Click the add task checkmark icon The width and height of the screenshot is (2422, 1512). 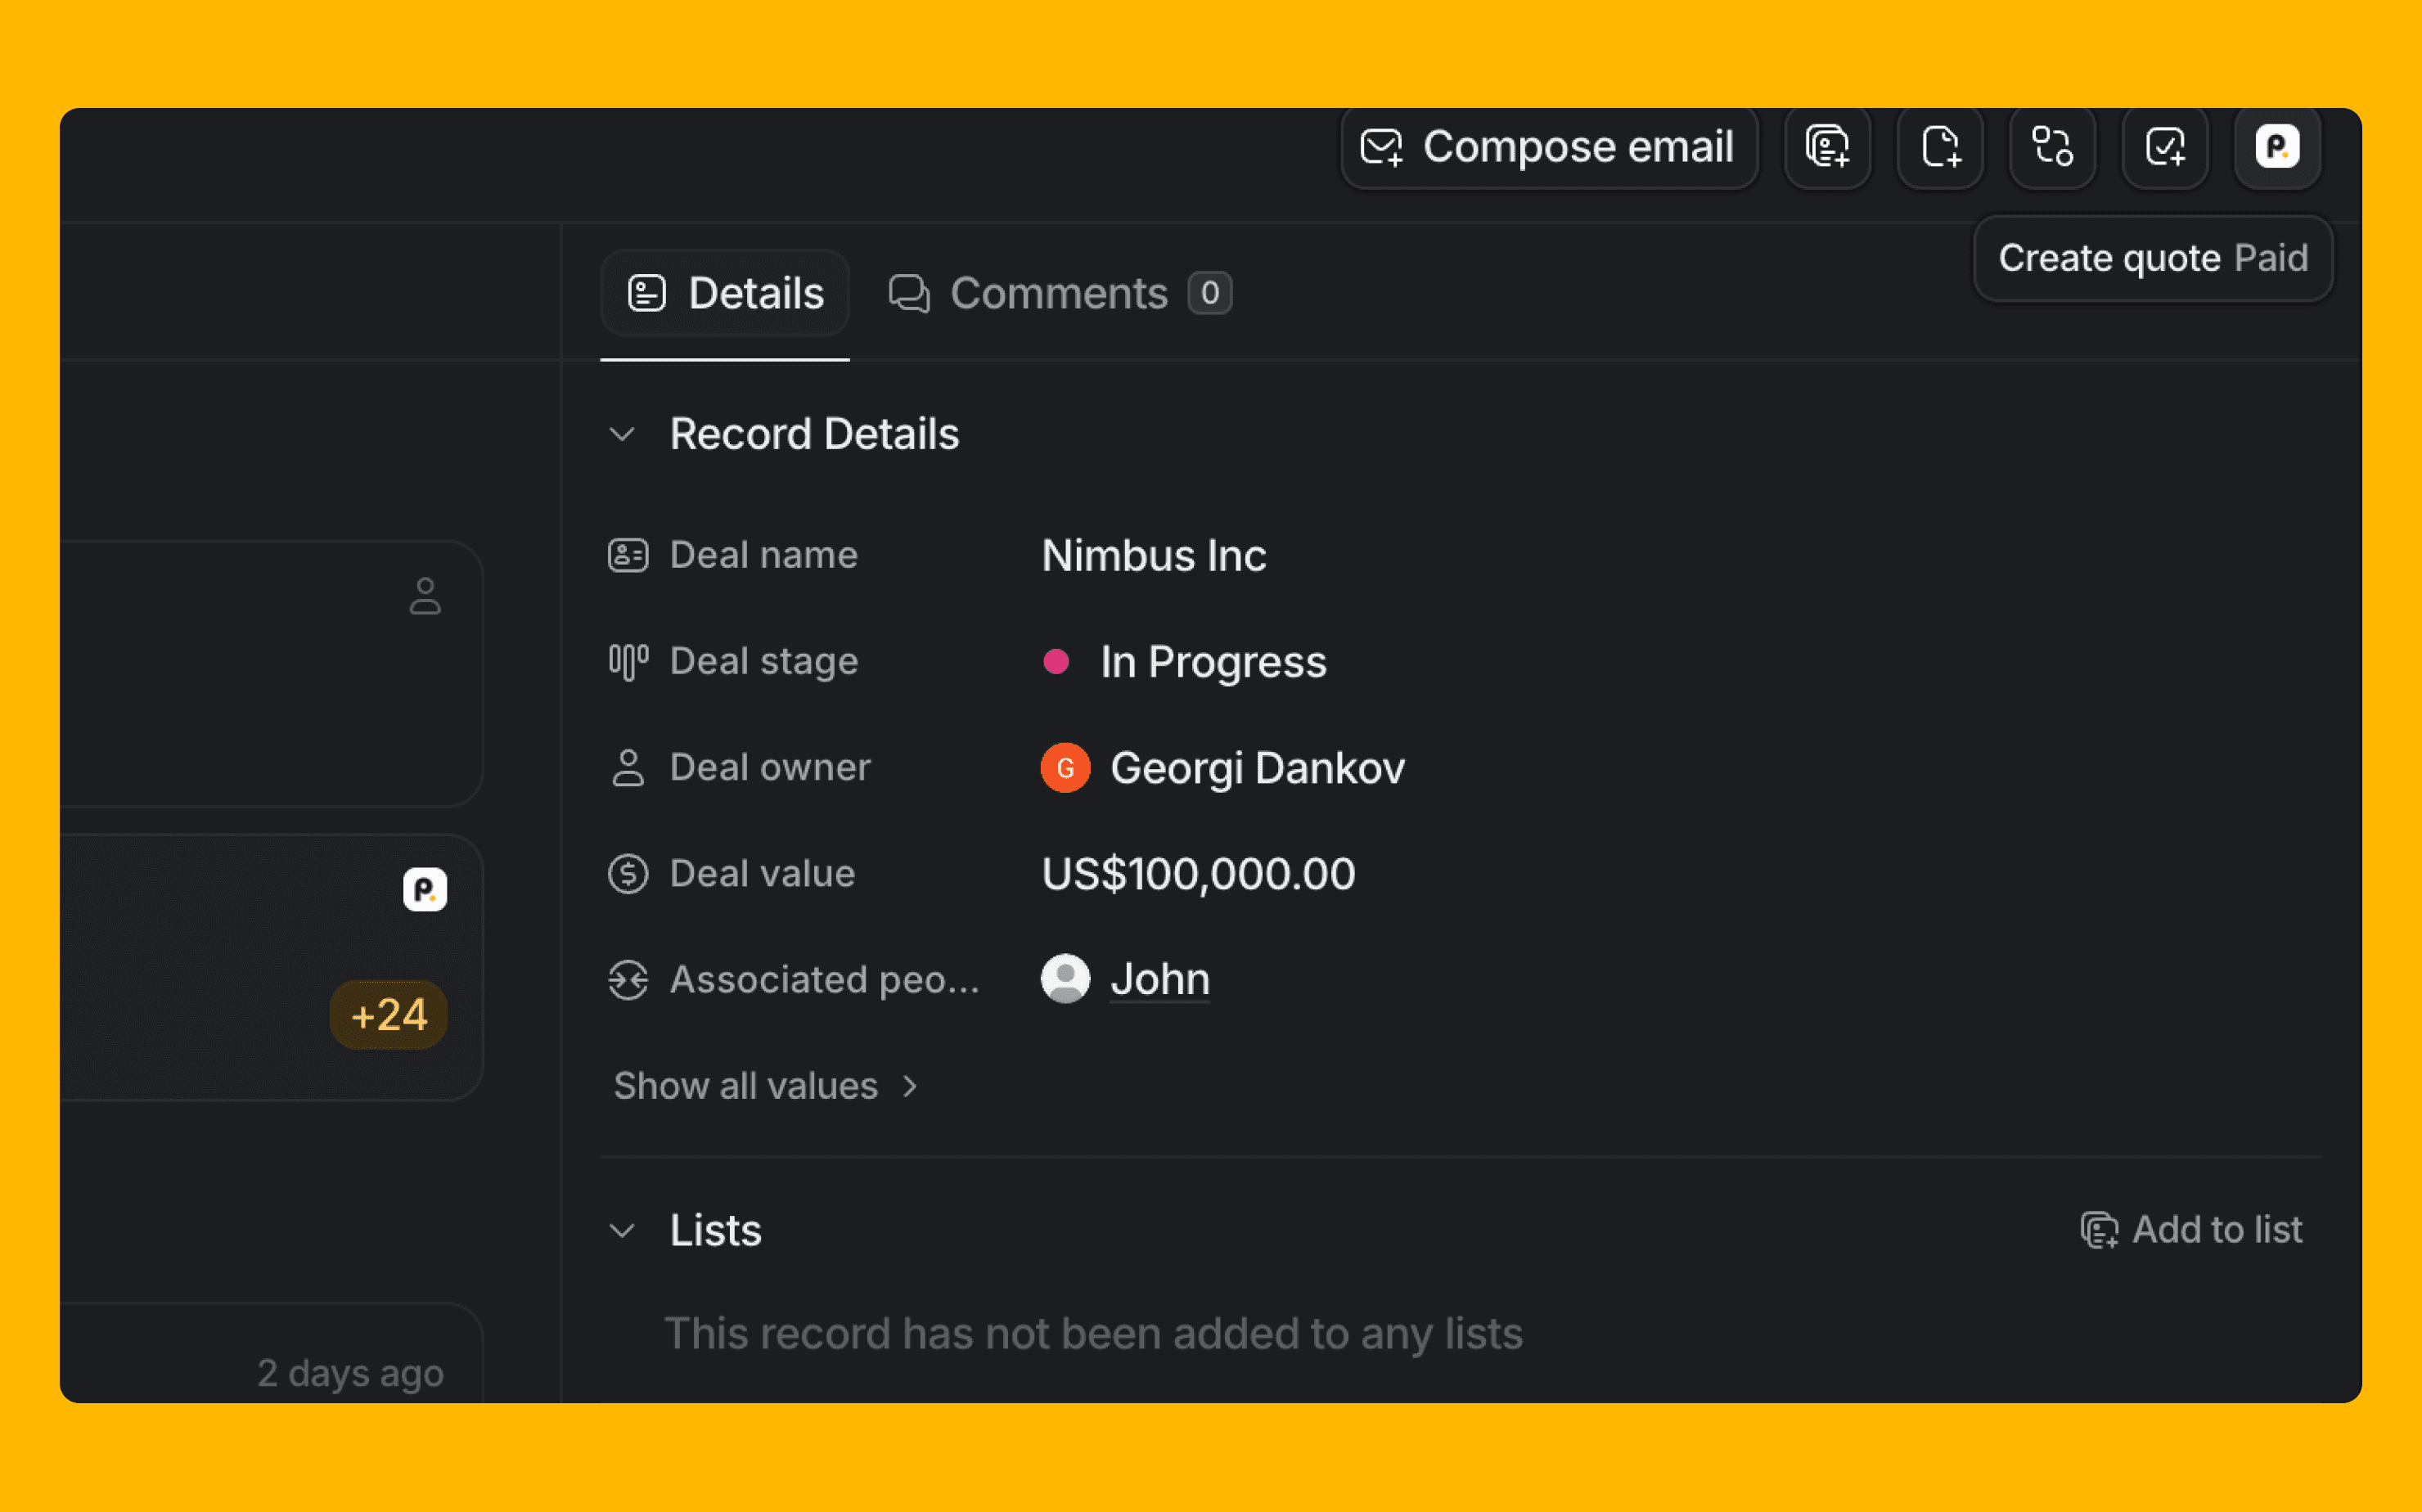[2165, 147]
